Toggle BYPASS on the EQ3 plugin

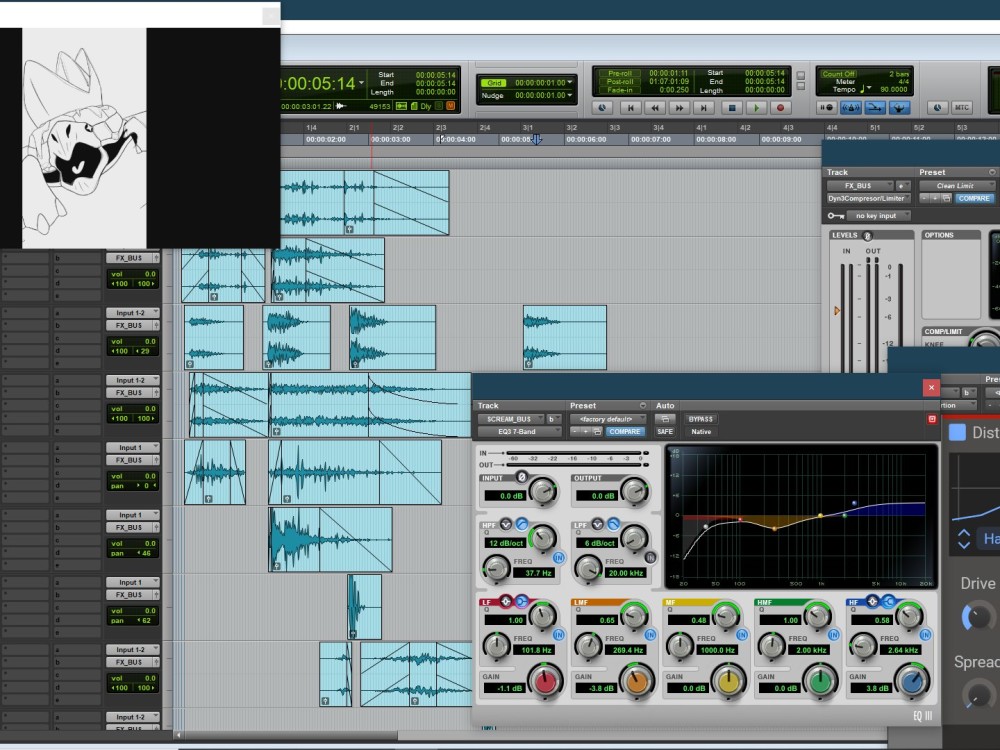[x=700, y=419]
